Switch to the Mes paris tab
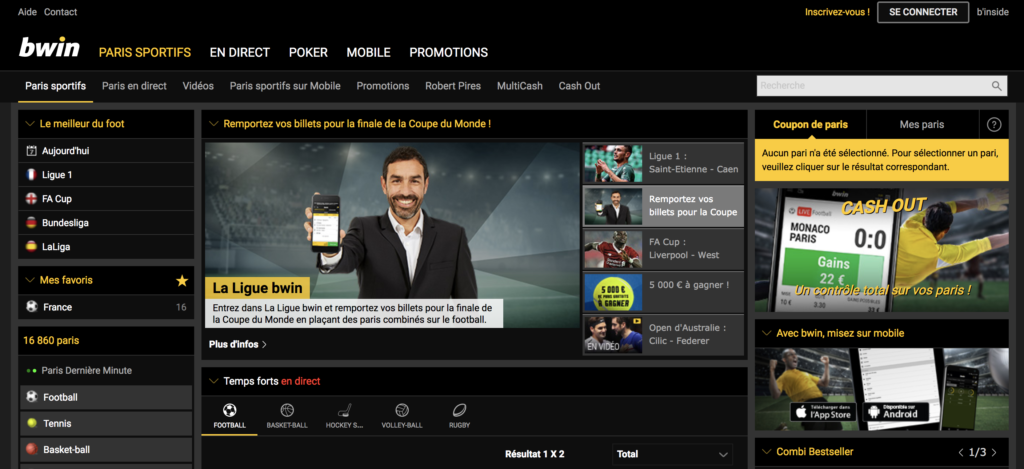The height and width of the screenshot is (469, 1024). click(x=921, y=125)
